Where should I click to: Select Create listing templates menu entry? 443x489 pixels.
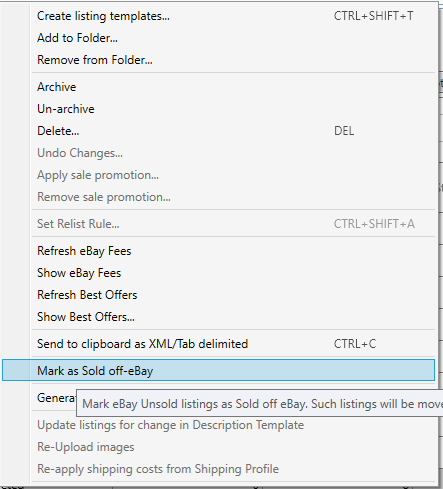point(218,16)
